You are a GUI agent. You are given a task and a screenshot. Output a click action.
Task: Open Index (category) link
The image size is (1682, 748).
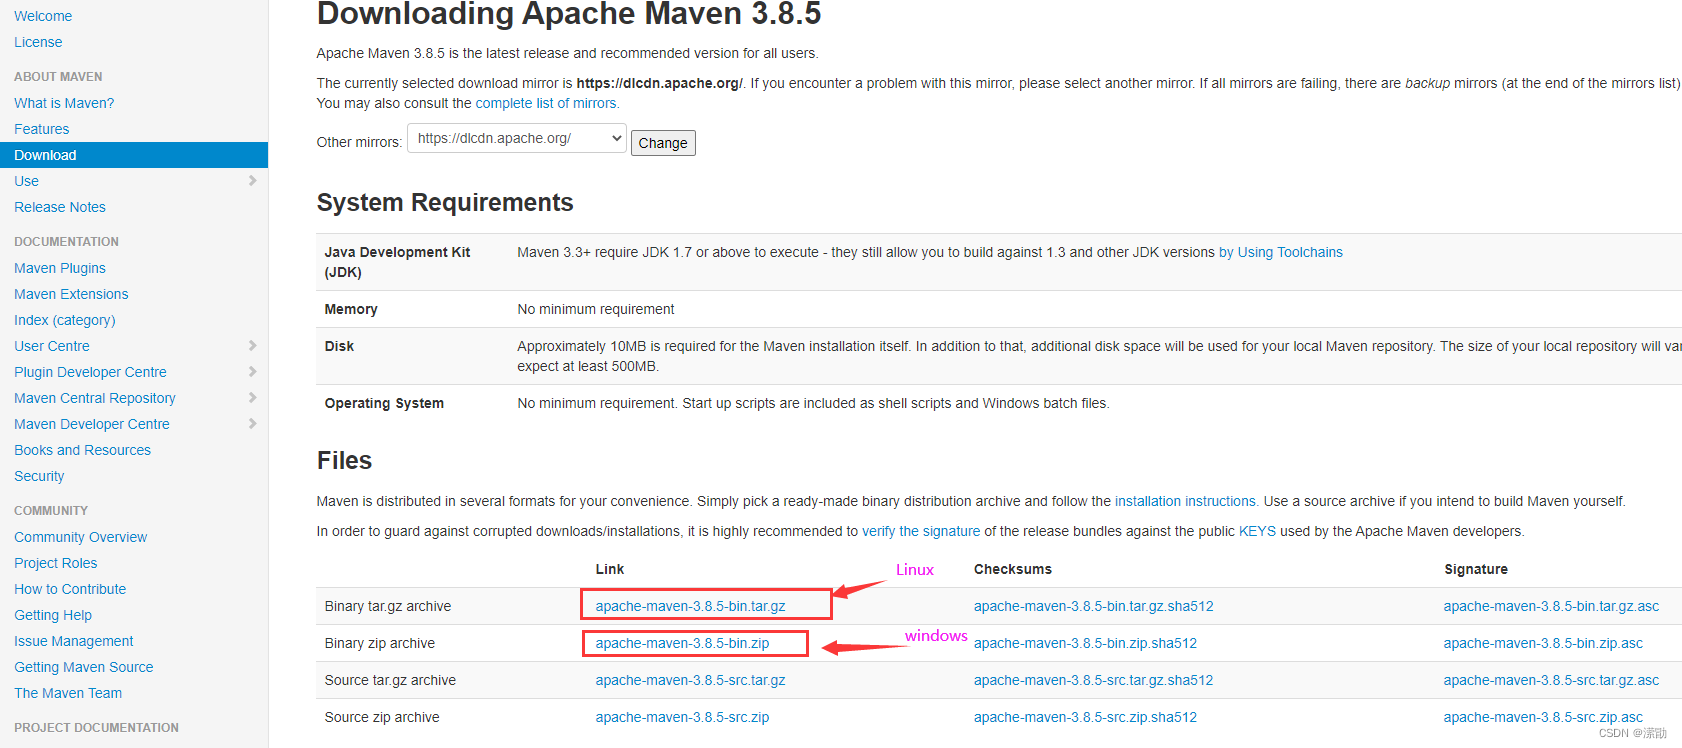(x=65, y=320)
